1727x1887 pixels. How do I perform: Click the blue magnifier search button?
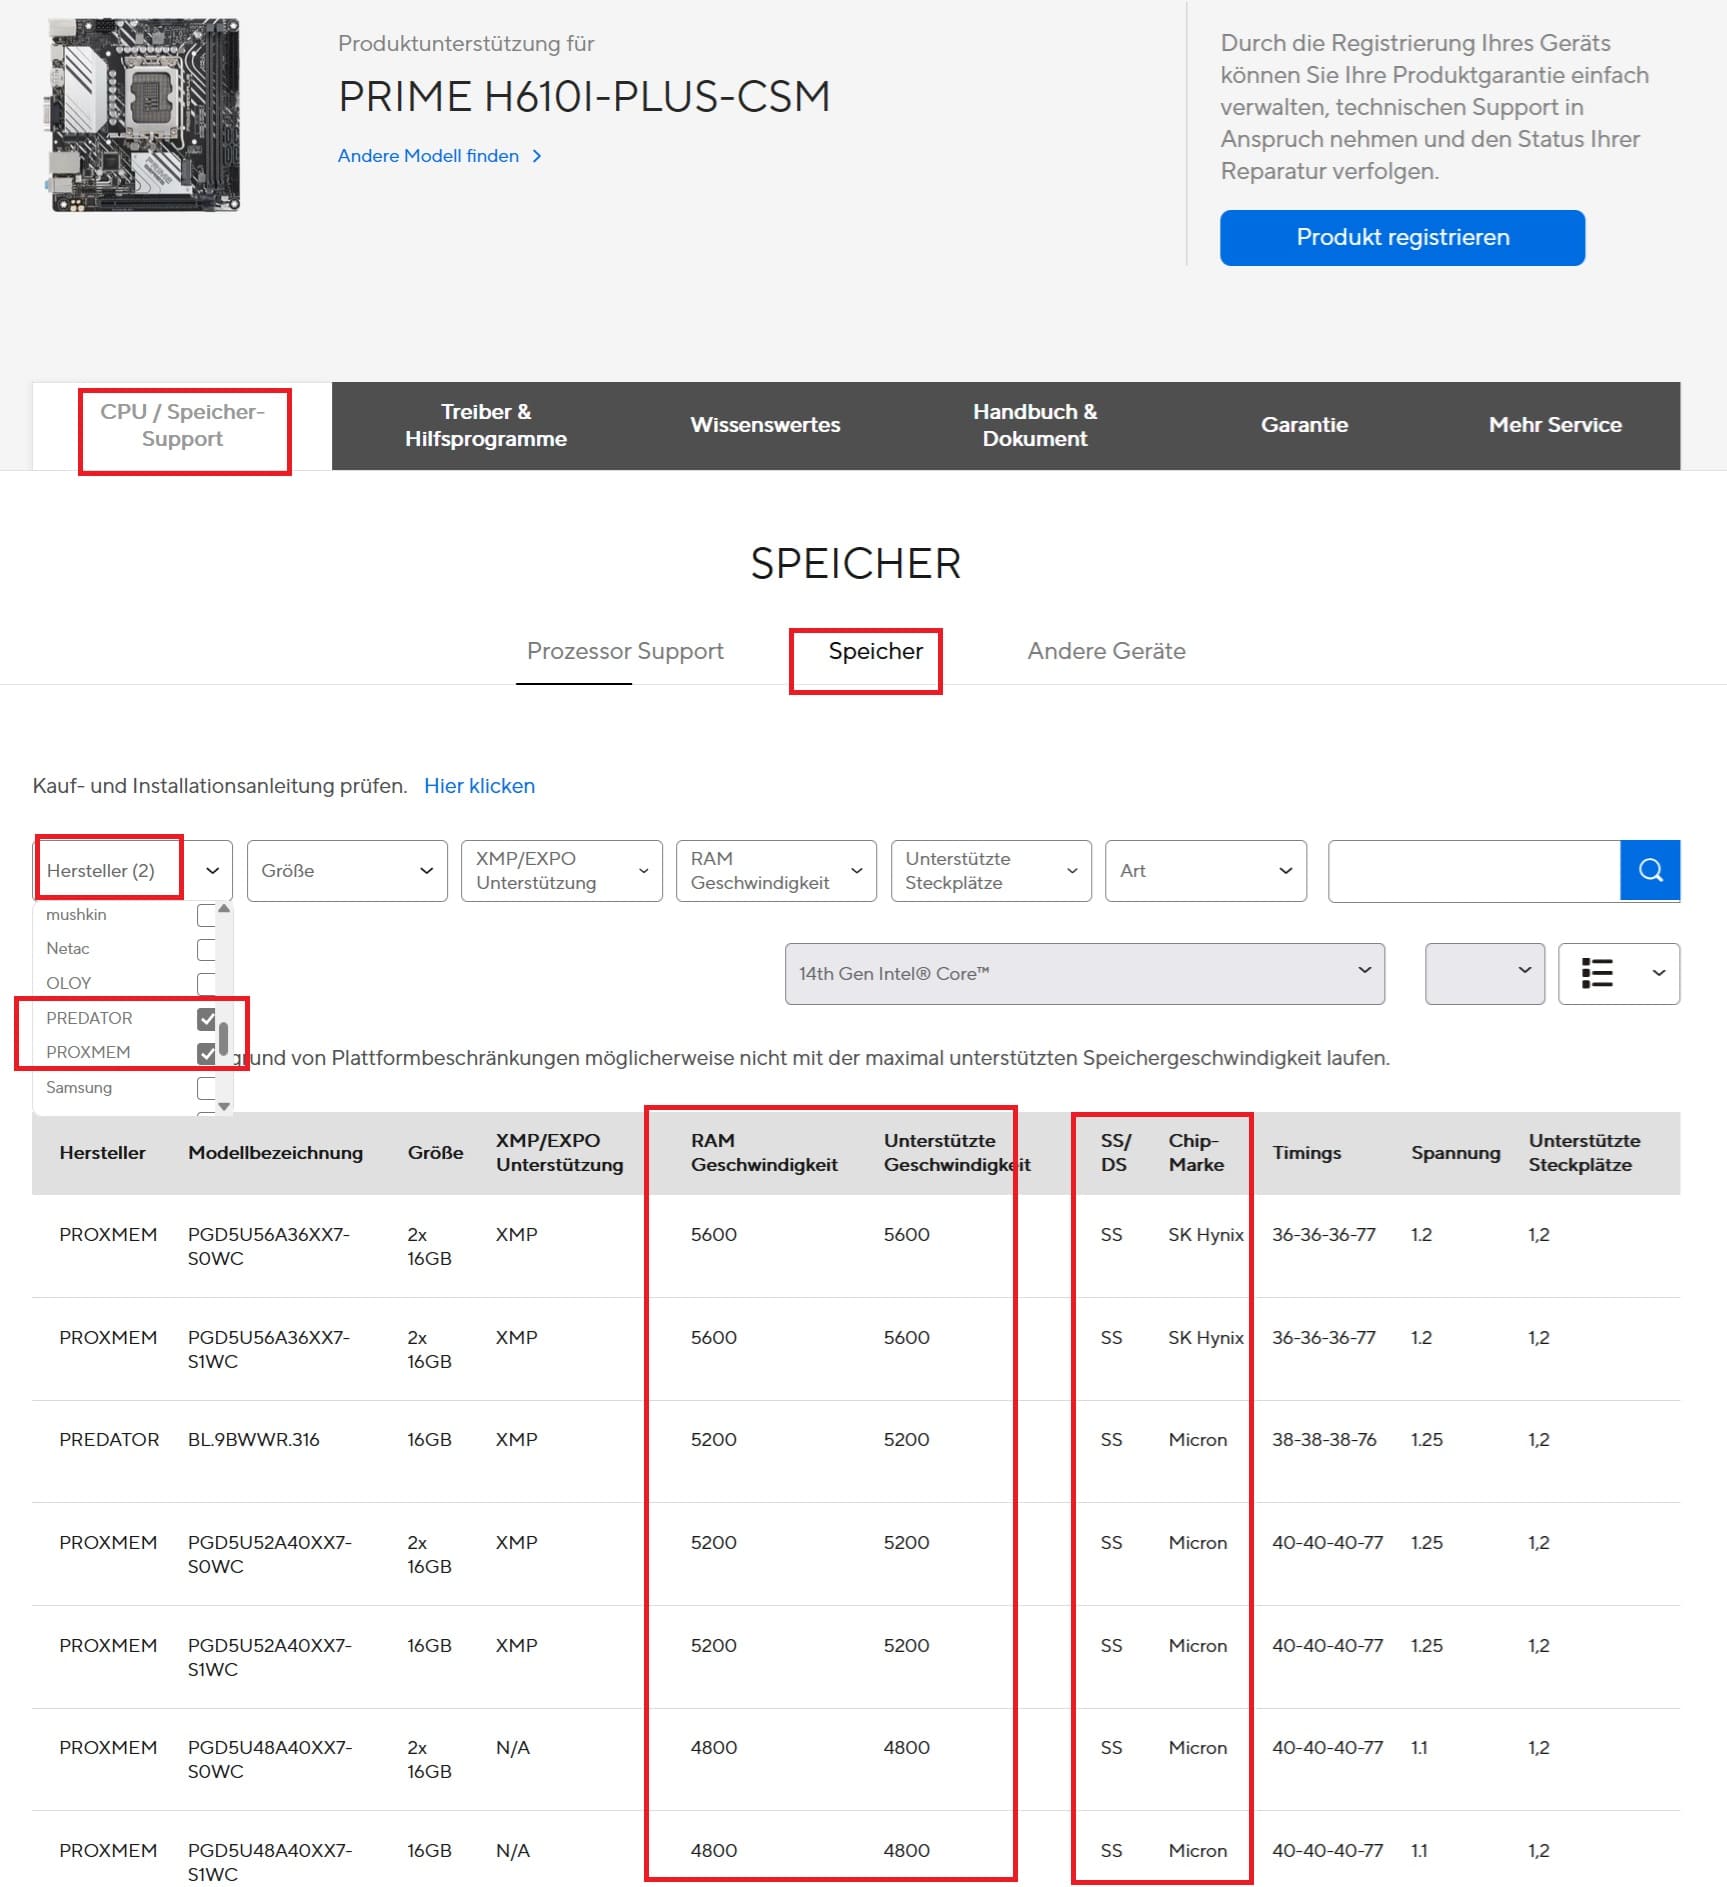[1649, 870]
